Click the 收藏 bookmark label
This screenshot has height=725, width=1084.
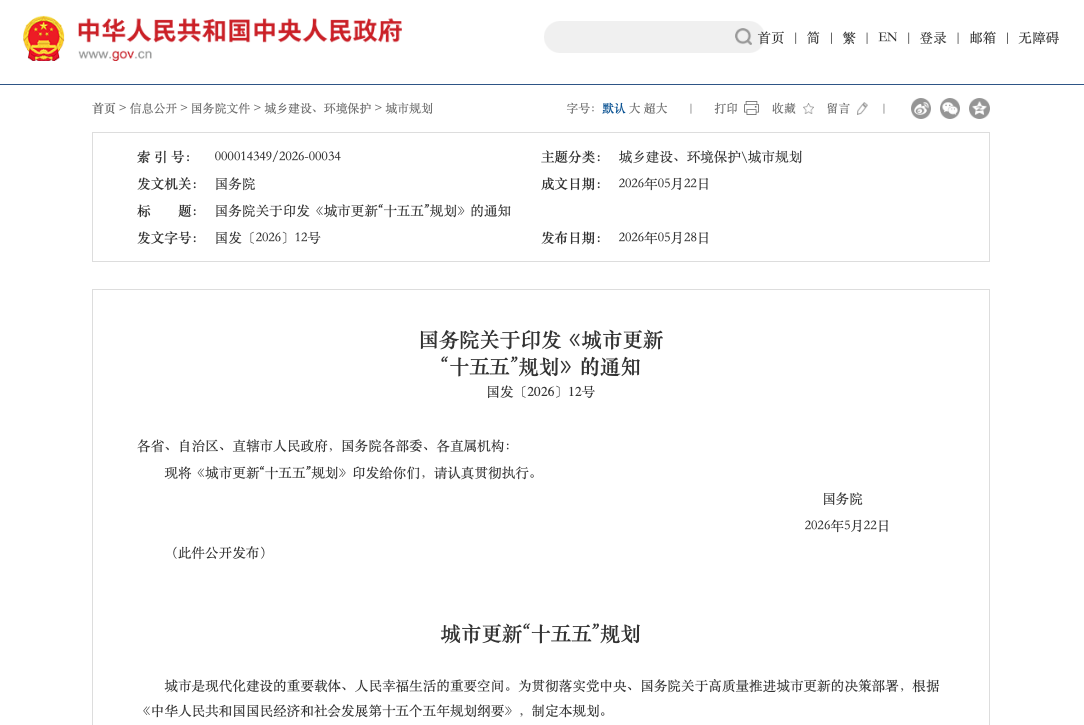point(784,109)
